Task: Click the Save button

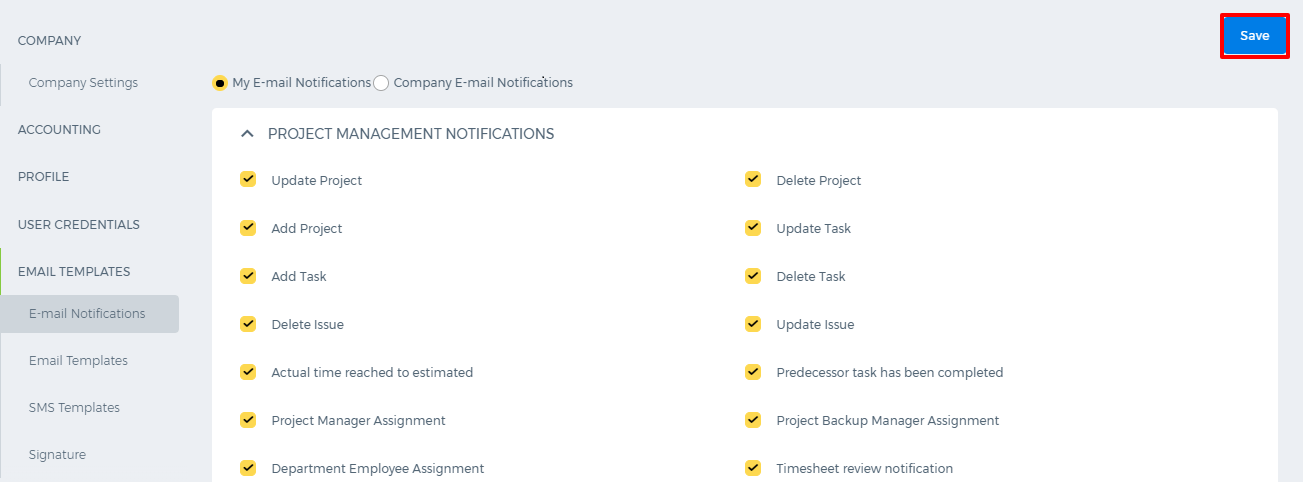Action: [1254, 36]
